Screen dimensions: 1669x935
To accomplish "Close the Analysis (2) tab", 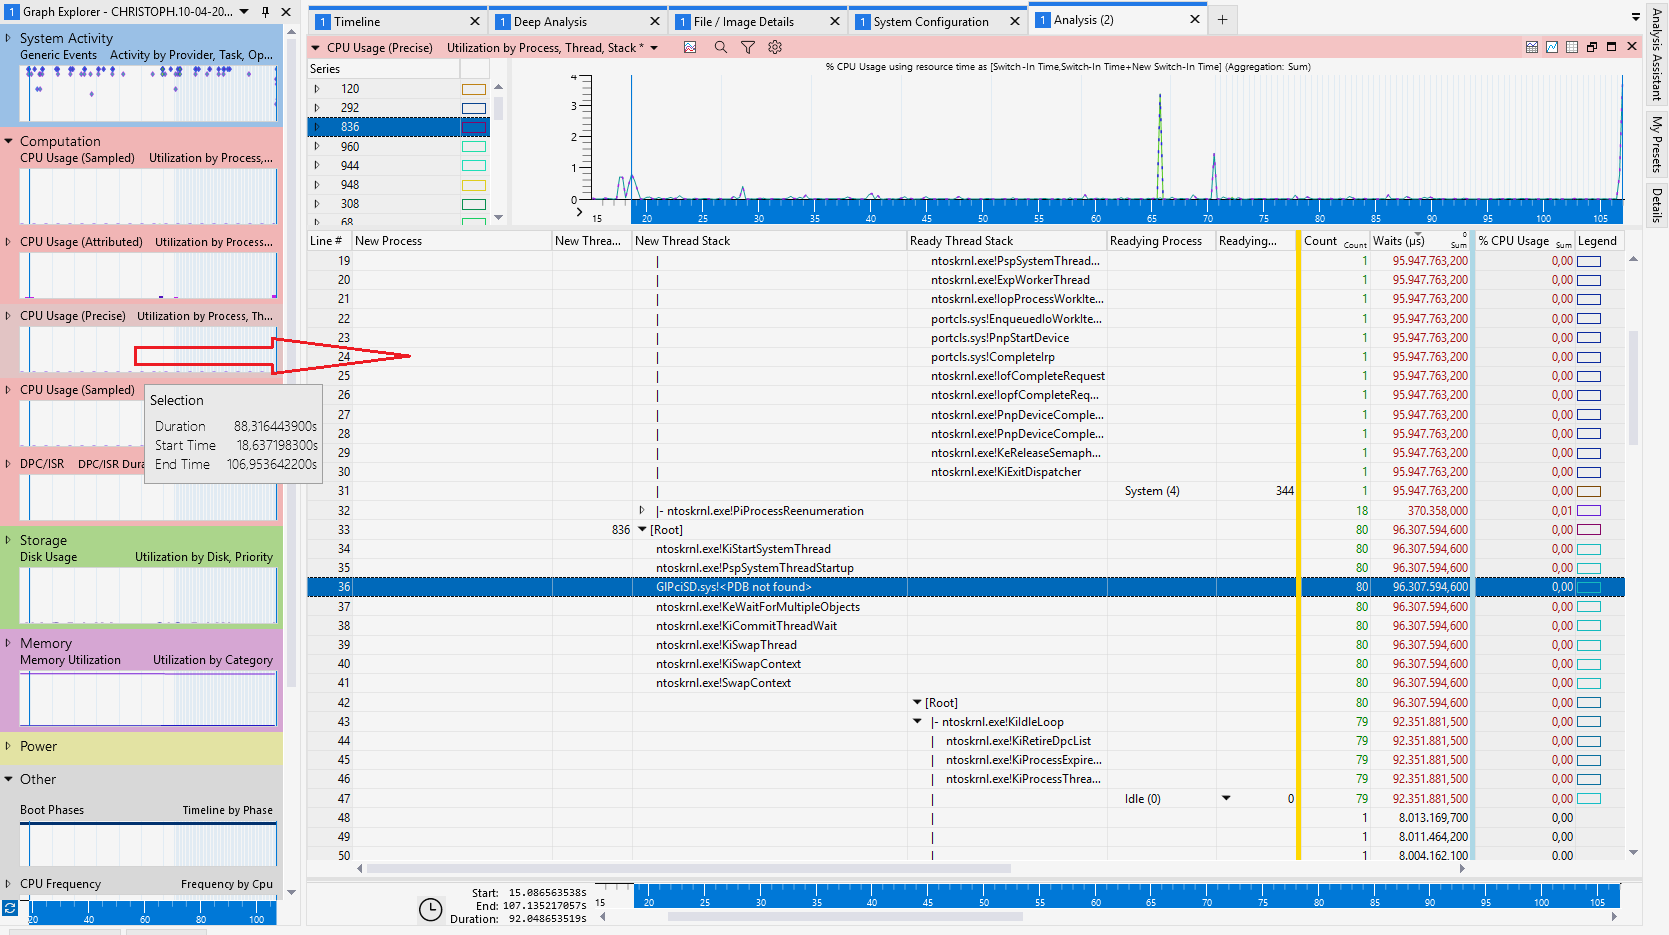I will pos(1195,19).
